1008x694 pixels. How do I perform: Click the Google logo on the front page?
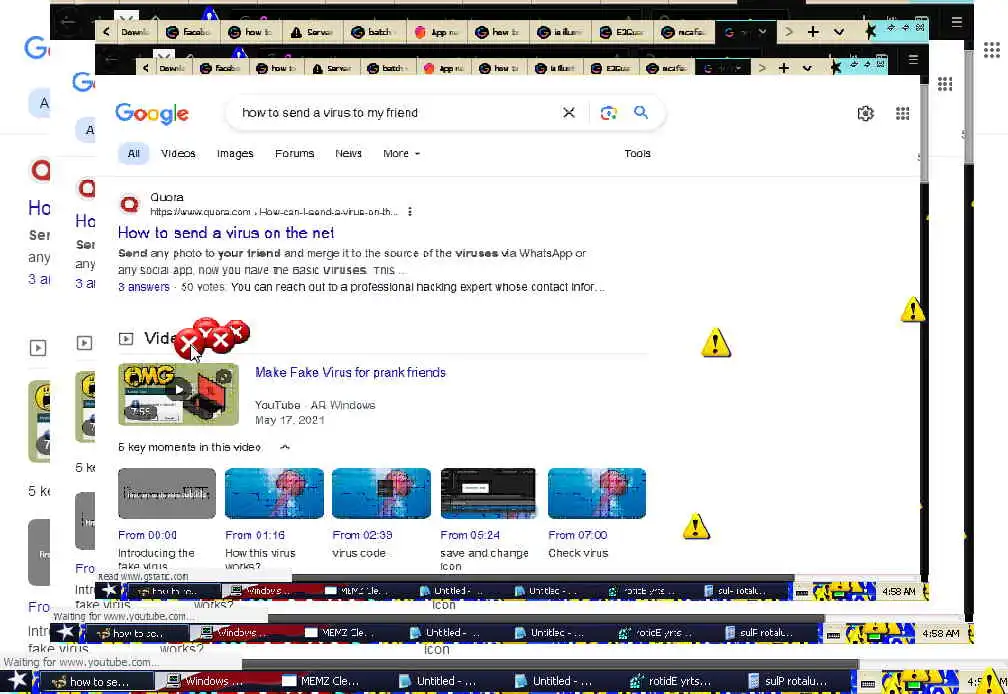click(x=152, y=114)
